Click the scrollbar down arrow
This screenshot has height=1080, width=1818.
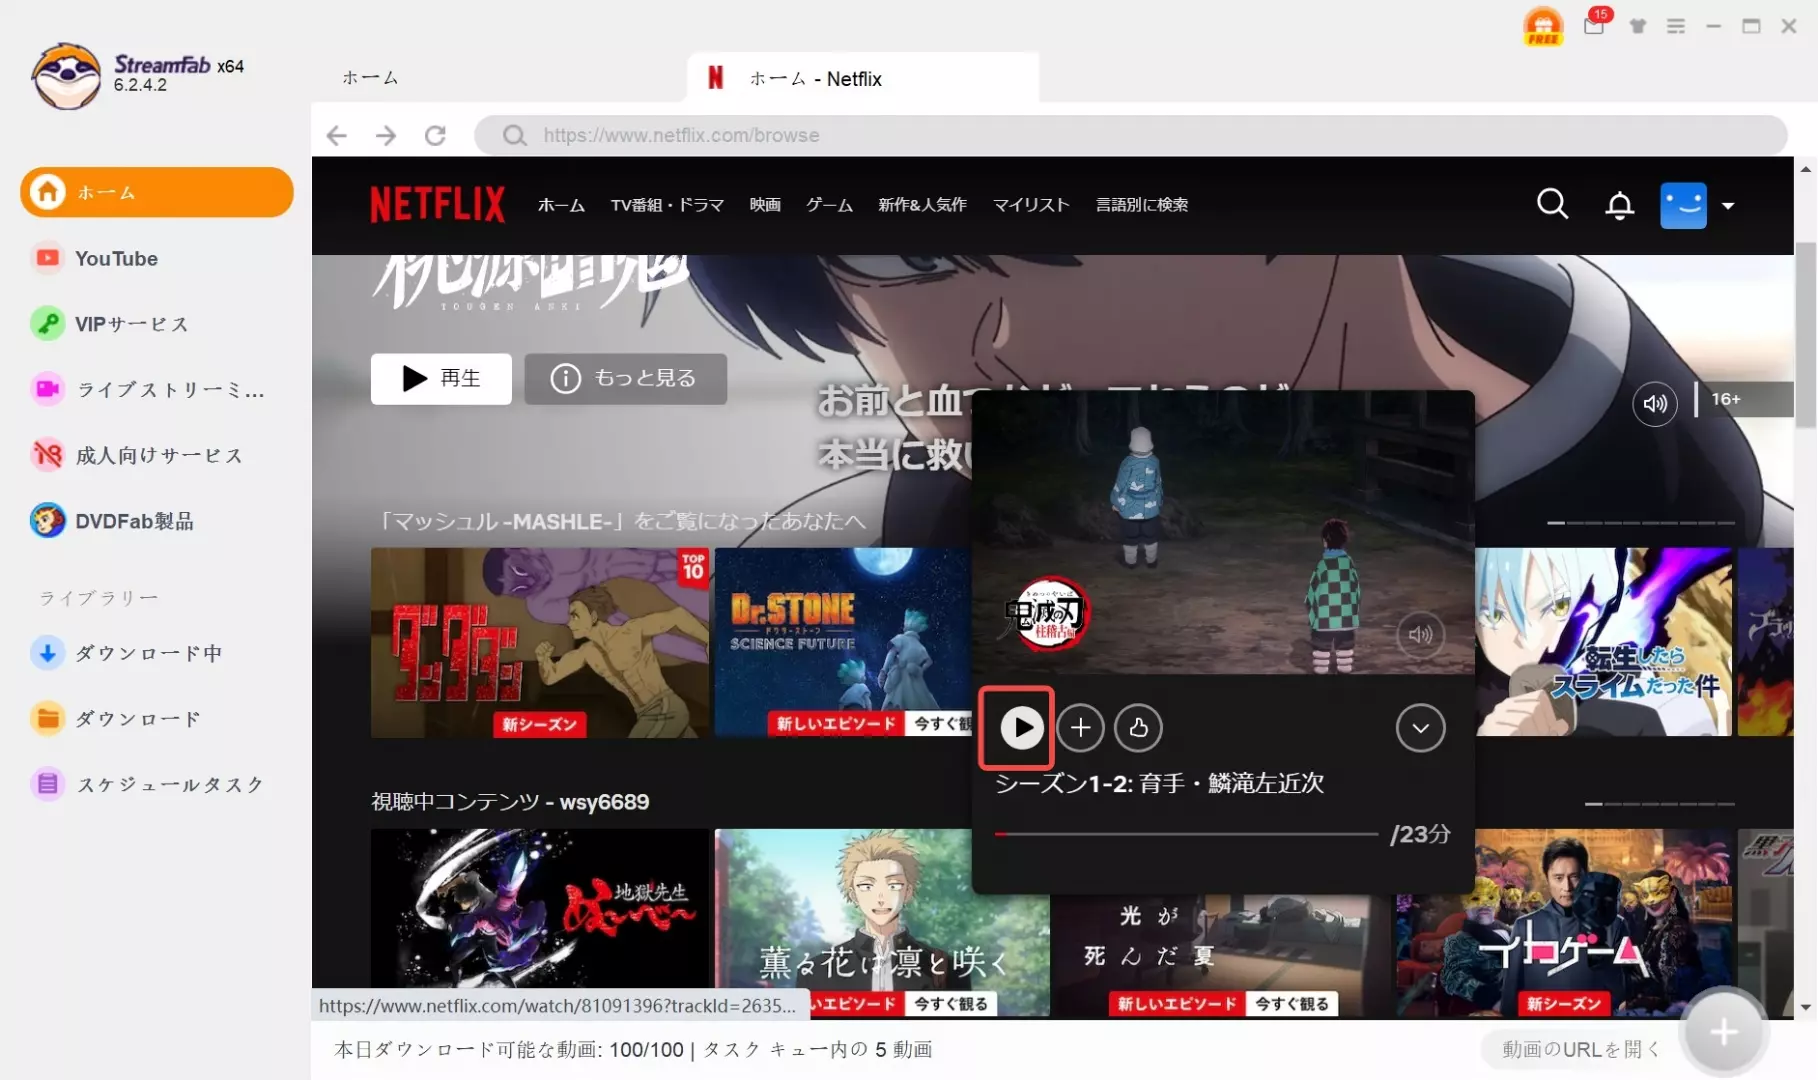click(x=1805, y=1007)
